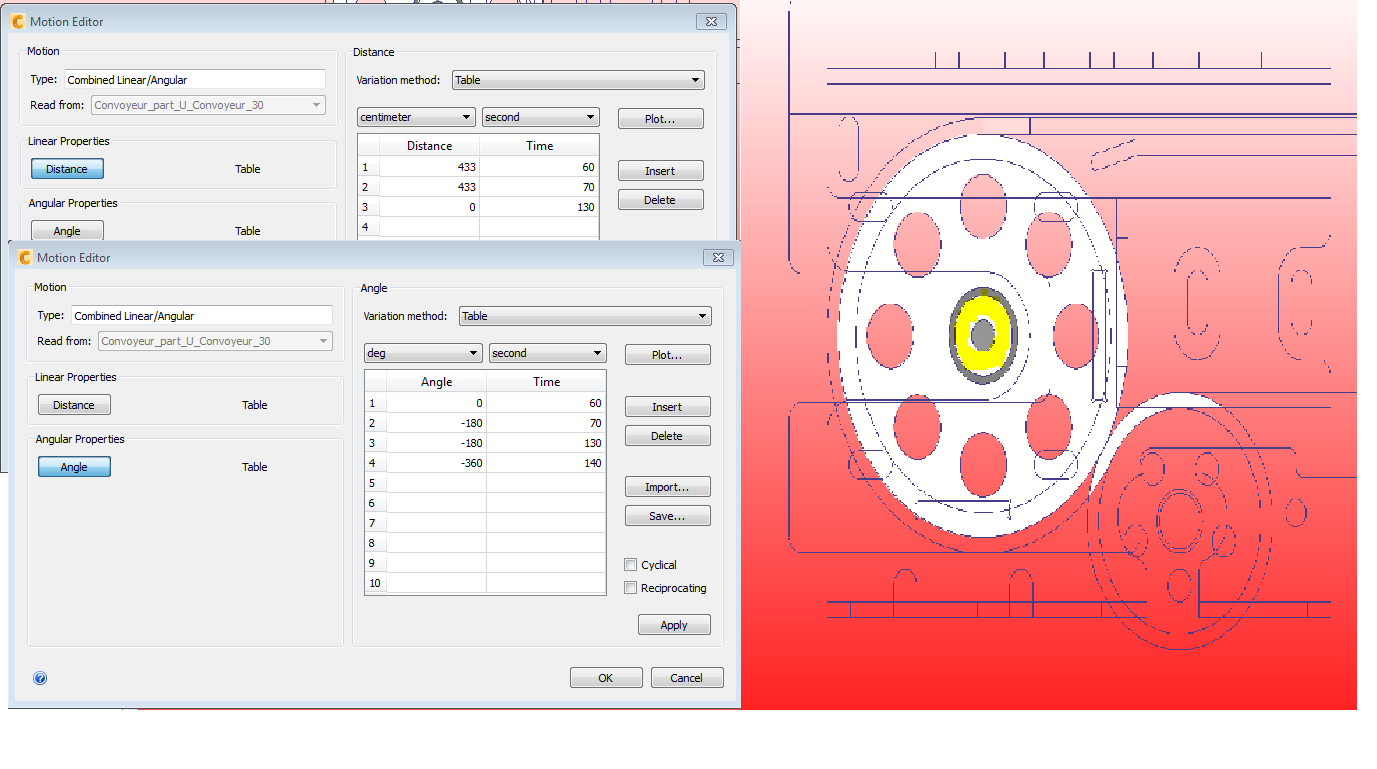The image size is (1377, 769).
Task: Click Save to export the angle table
Action: (x=667, y=515)
